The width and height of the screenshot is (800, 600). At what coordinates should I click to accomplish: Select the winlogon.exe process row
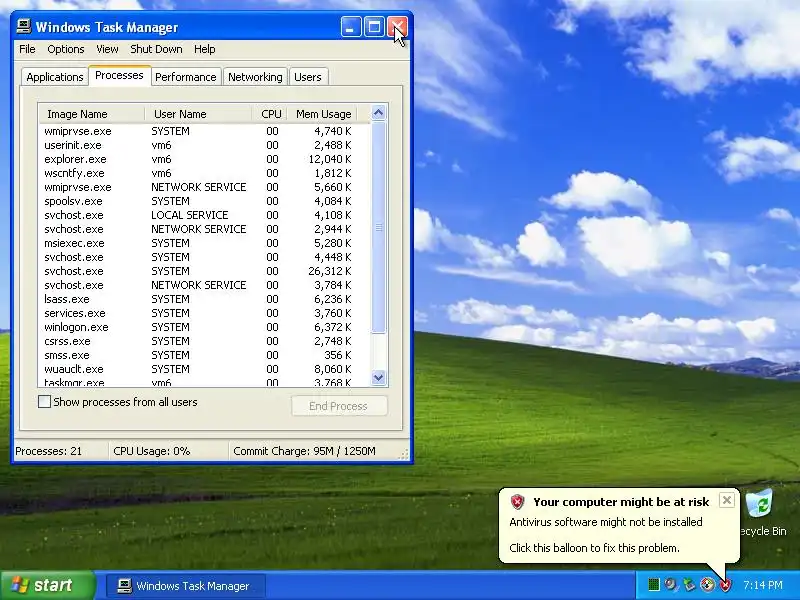[204, 327]
